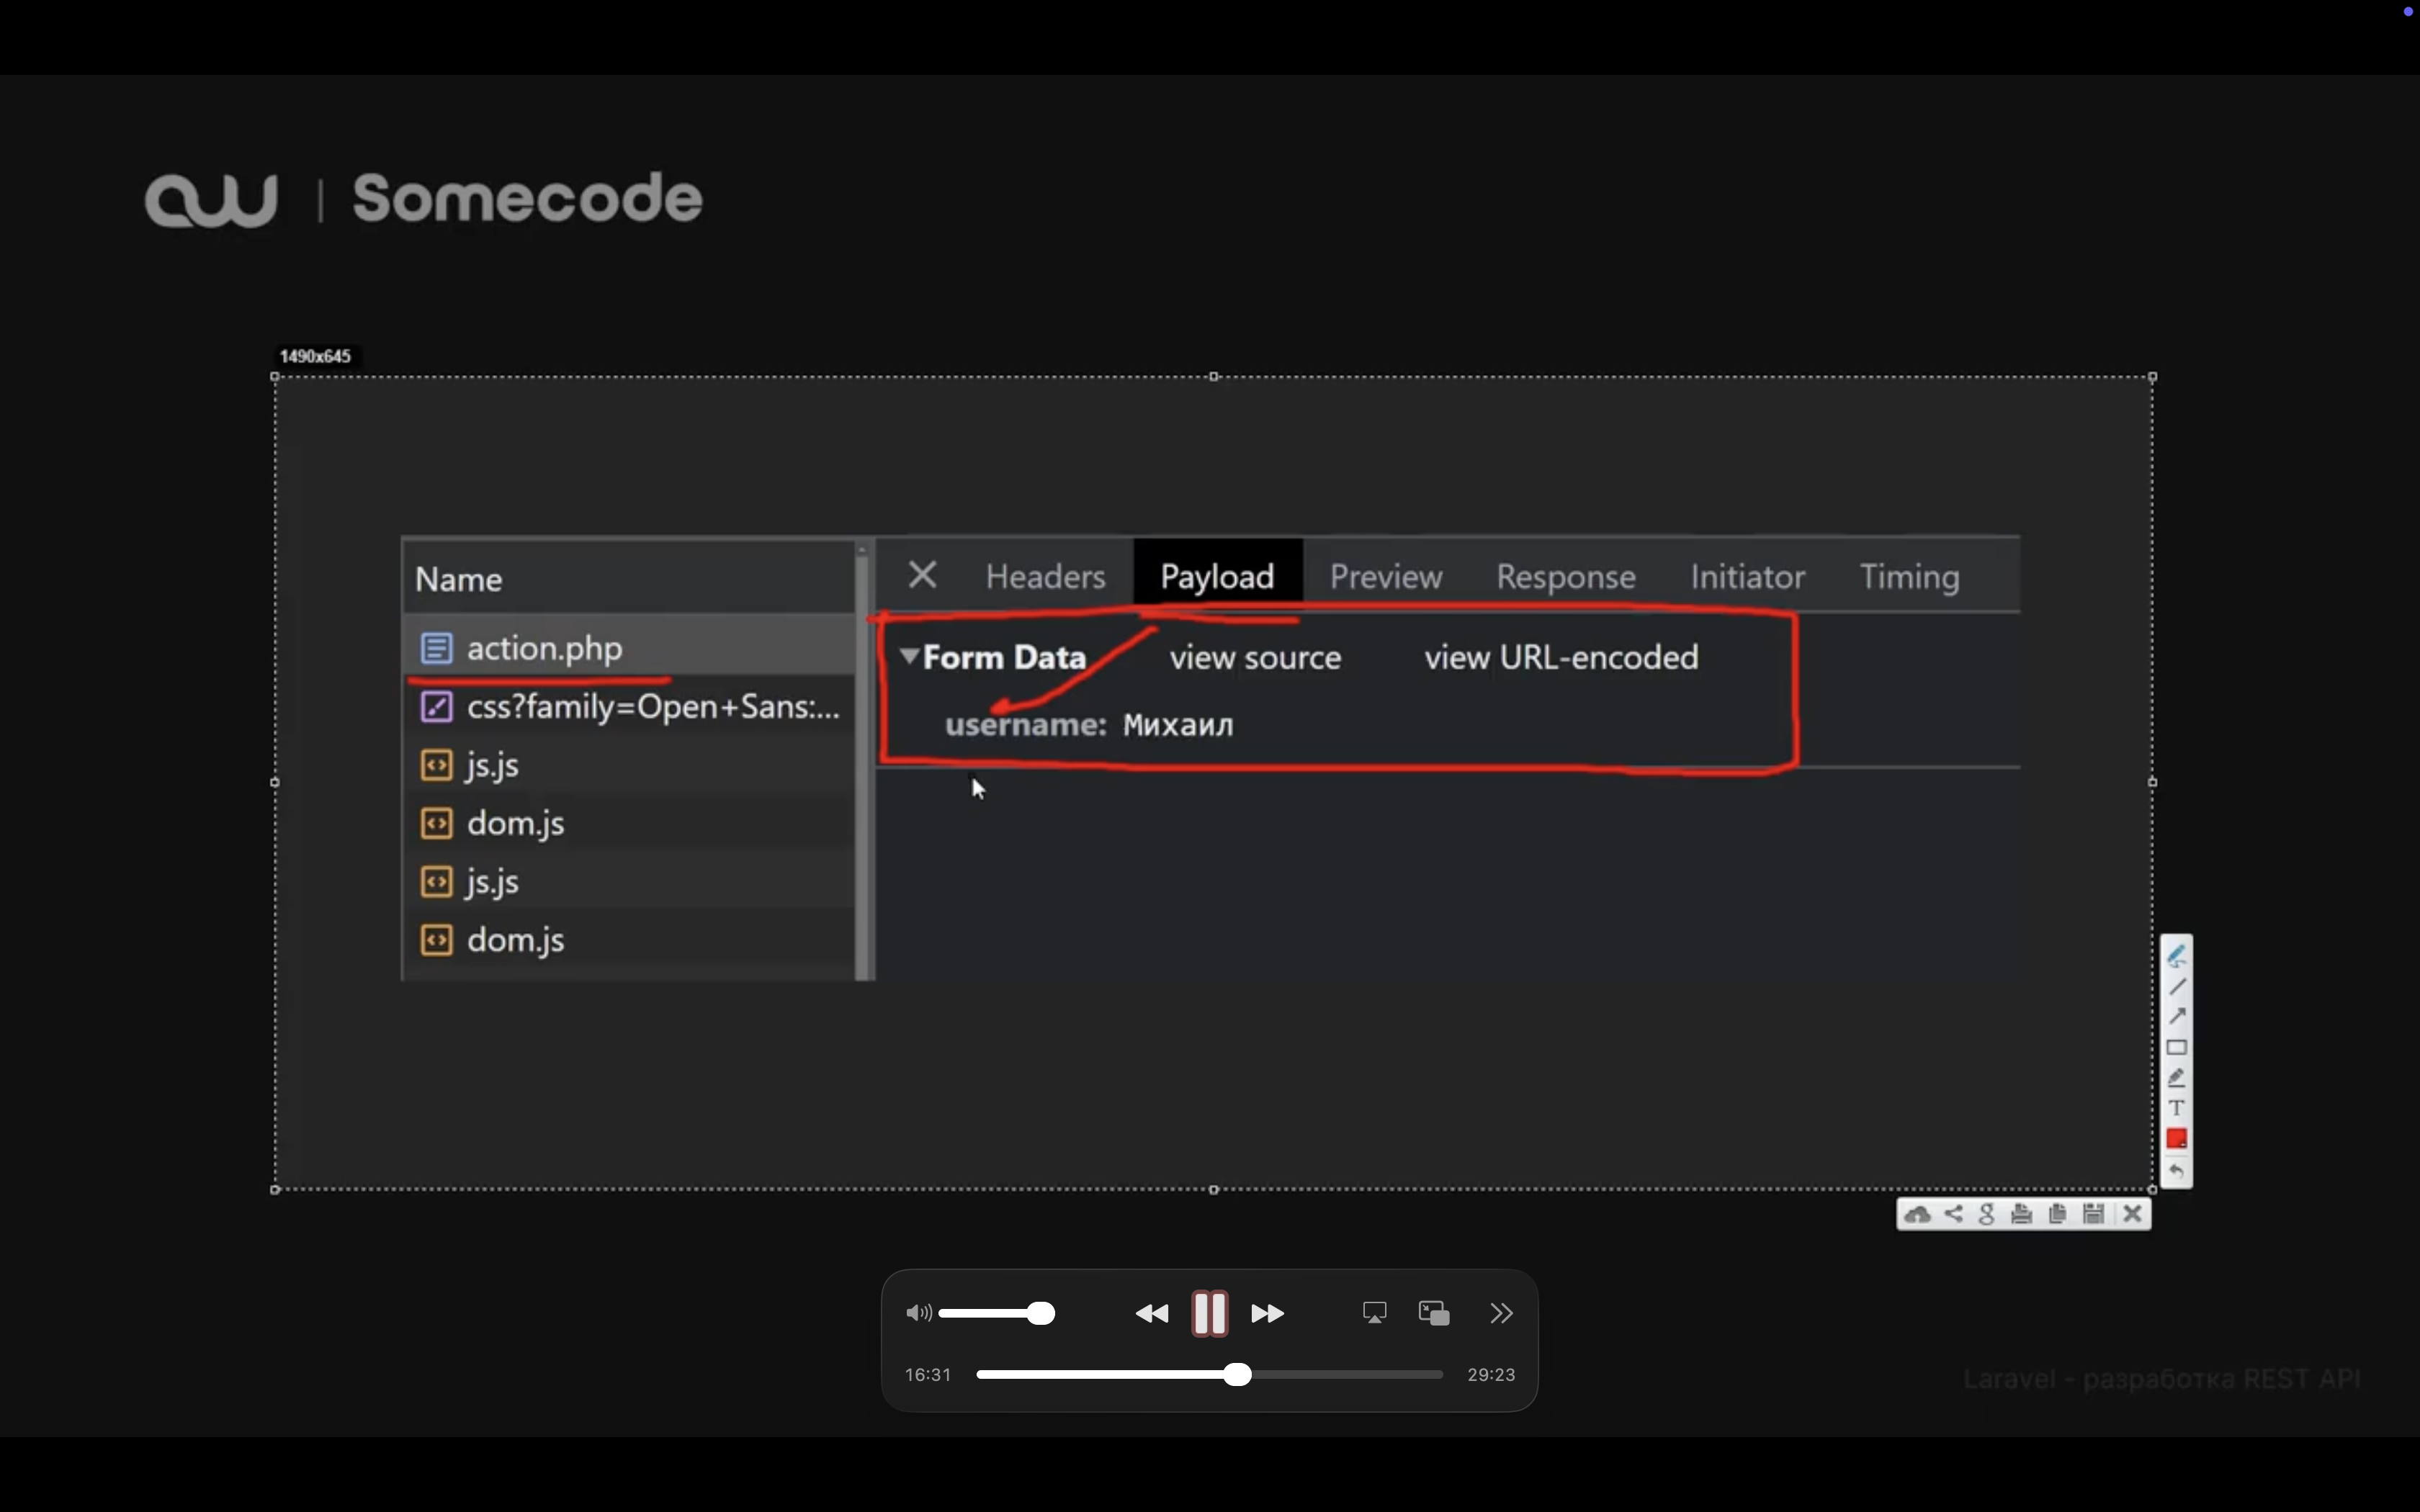Click the view source link
The image size is (2420, 1512).
(x=1255, y=658)
